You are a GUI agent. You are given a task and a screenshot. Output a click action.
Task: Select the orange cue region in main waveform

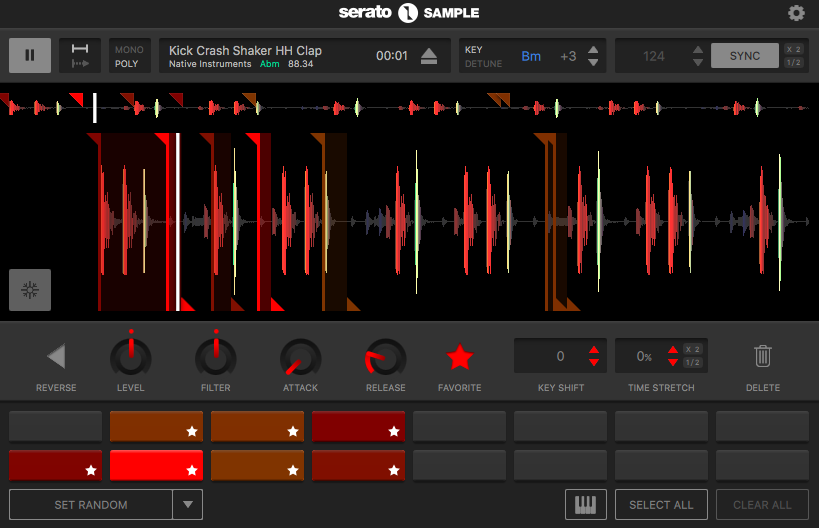coord(334,222)
